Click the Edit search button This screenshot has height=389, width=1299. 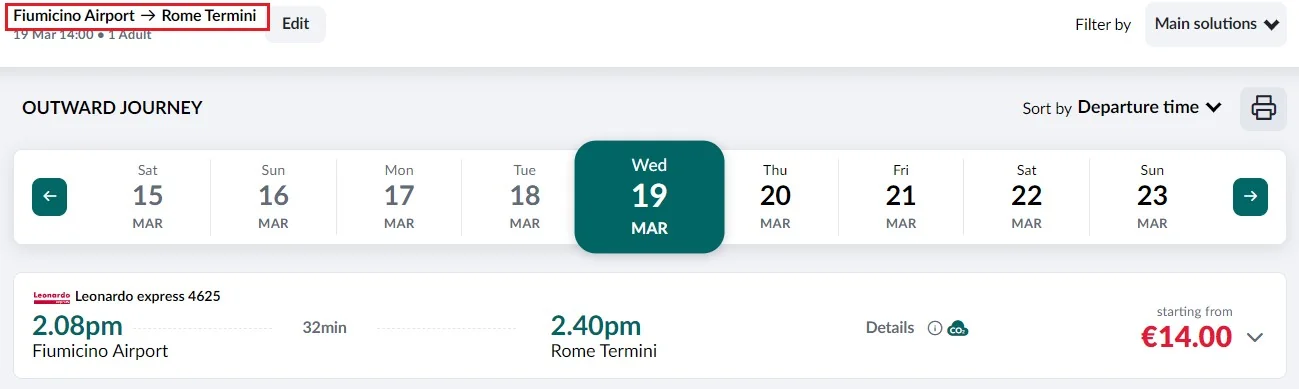pyautogui.click(x=296, y=24)
